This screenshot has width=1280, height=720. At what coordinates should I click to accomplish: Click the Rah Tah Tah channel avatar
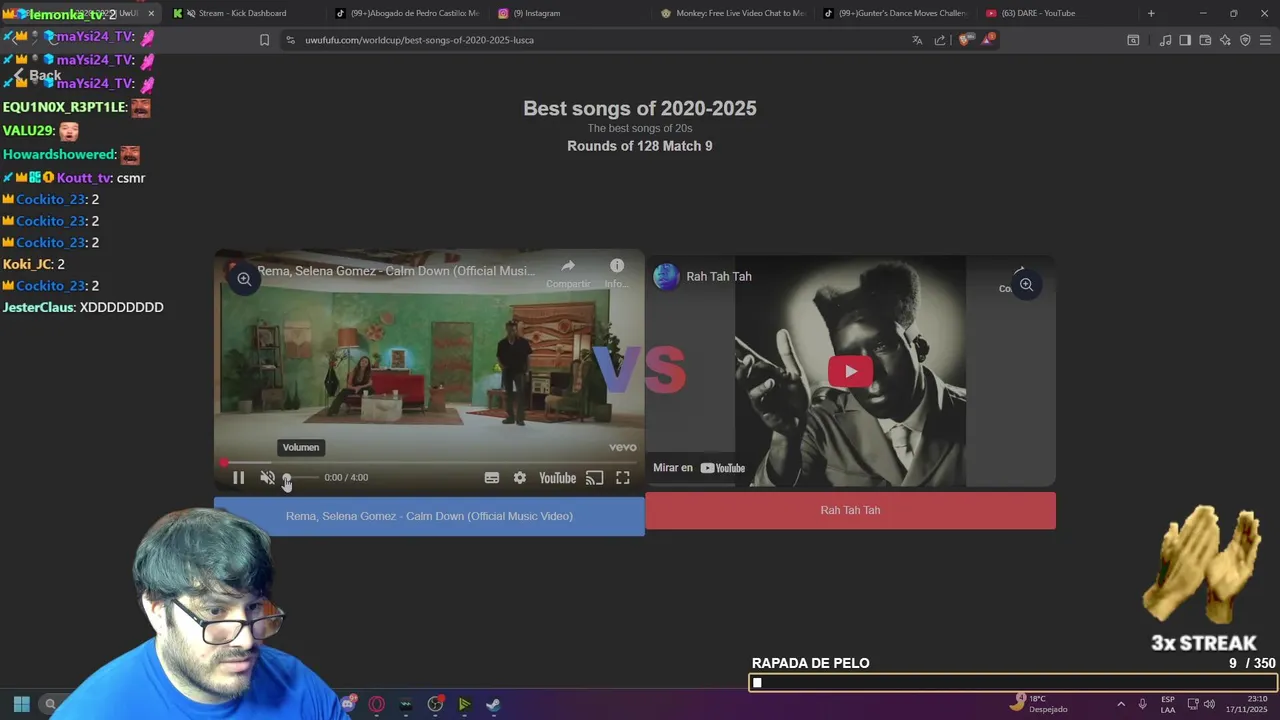click(x=666, y=277)
